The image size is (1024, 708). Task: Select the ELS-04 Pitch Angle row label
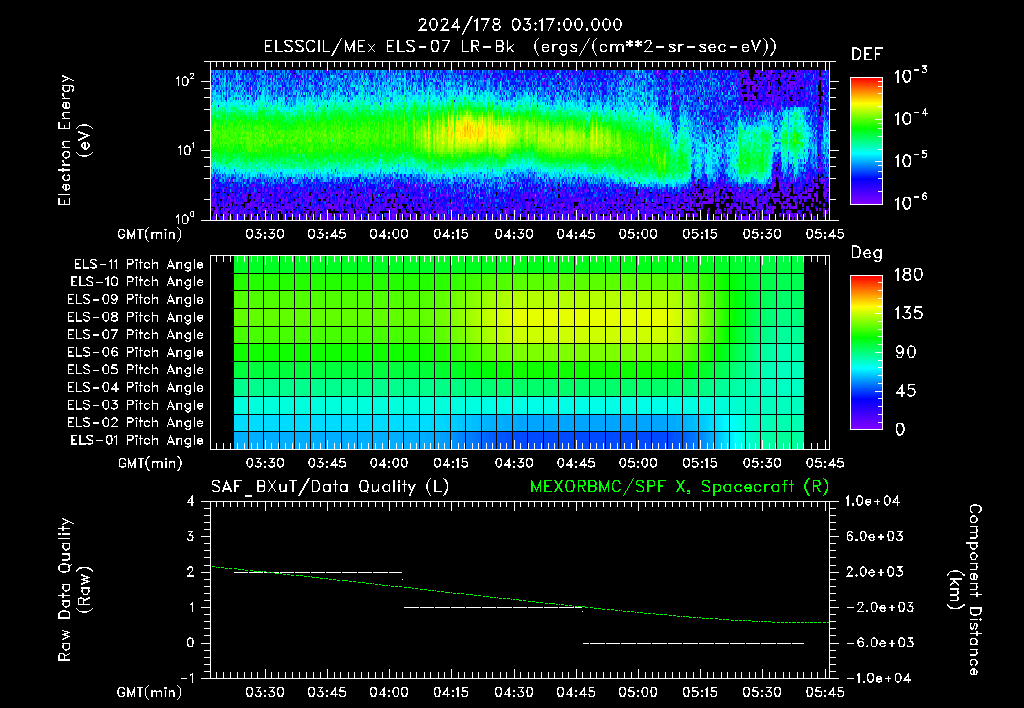point(136,387)
